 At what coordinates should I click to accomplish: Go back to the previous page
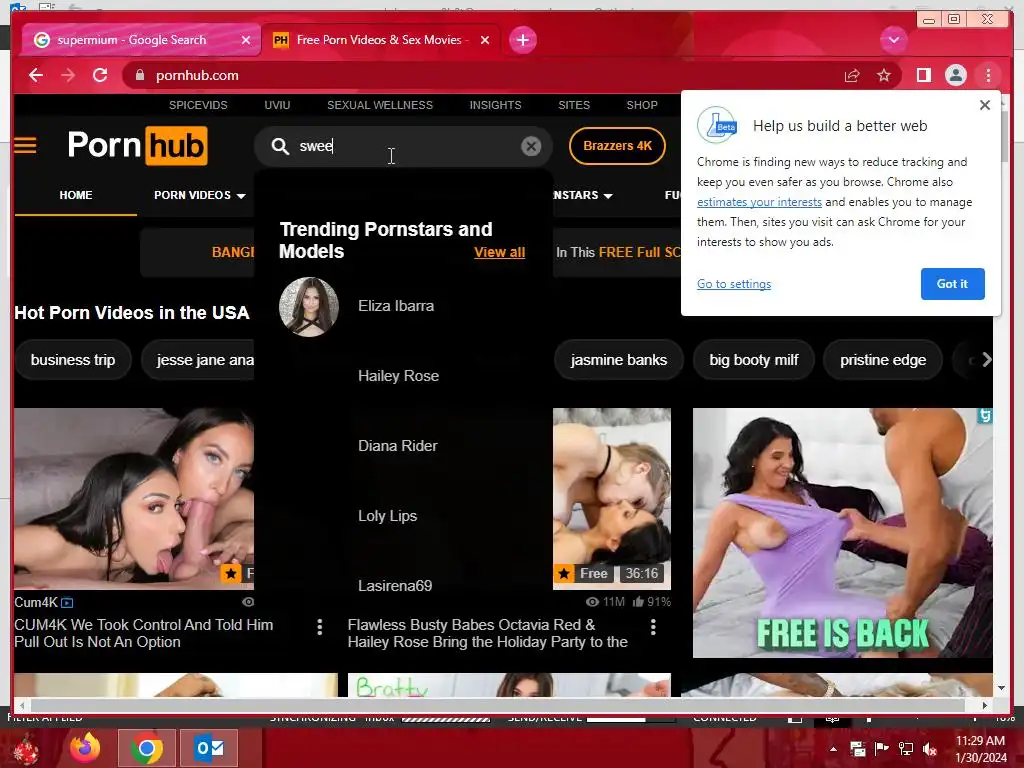click(x=36, y=75)
